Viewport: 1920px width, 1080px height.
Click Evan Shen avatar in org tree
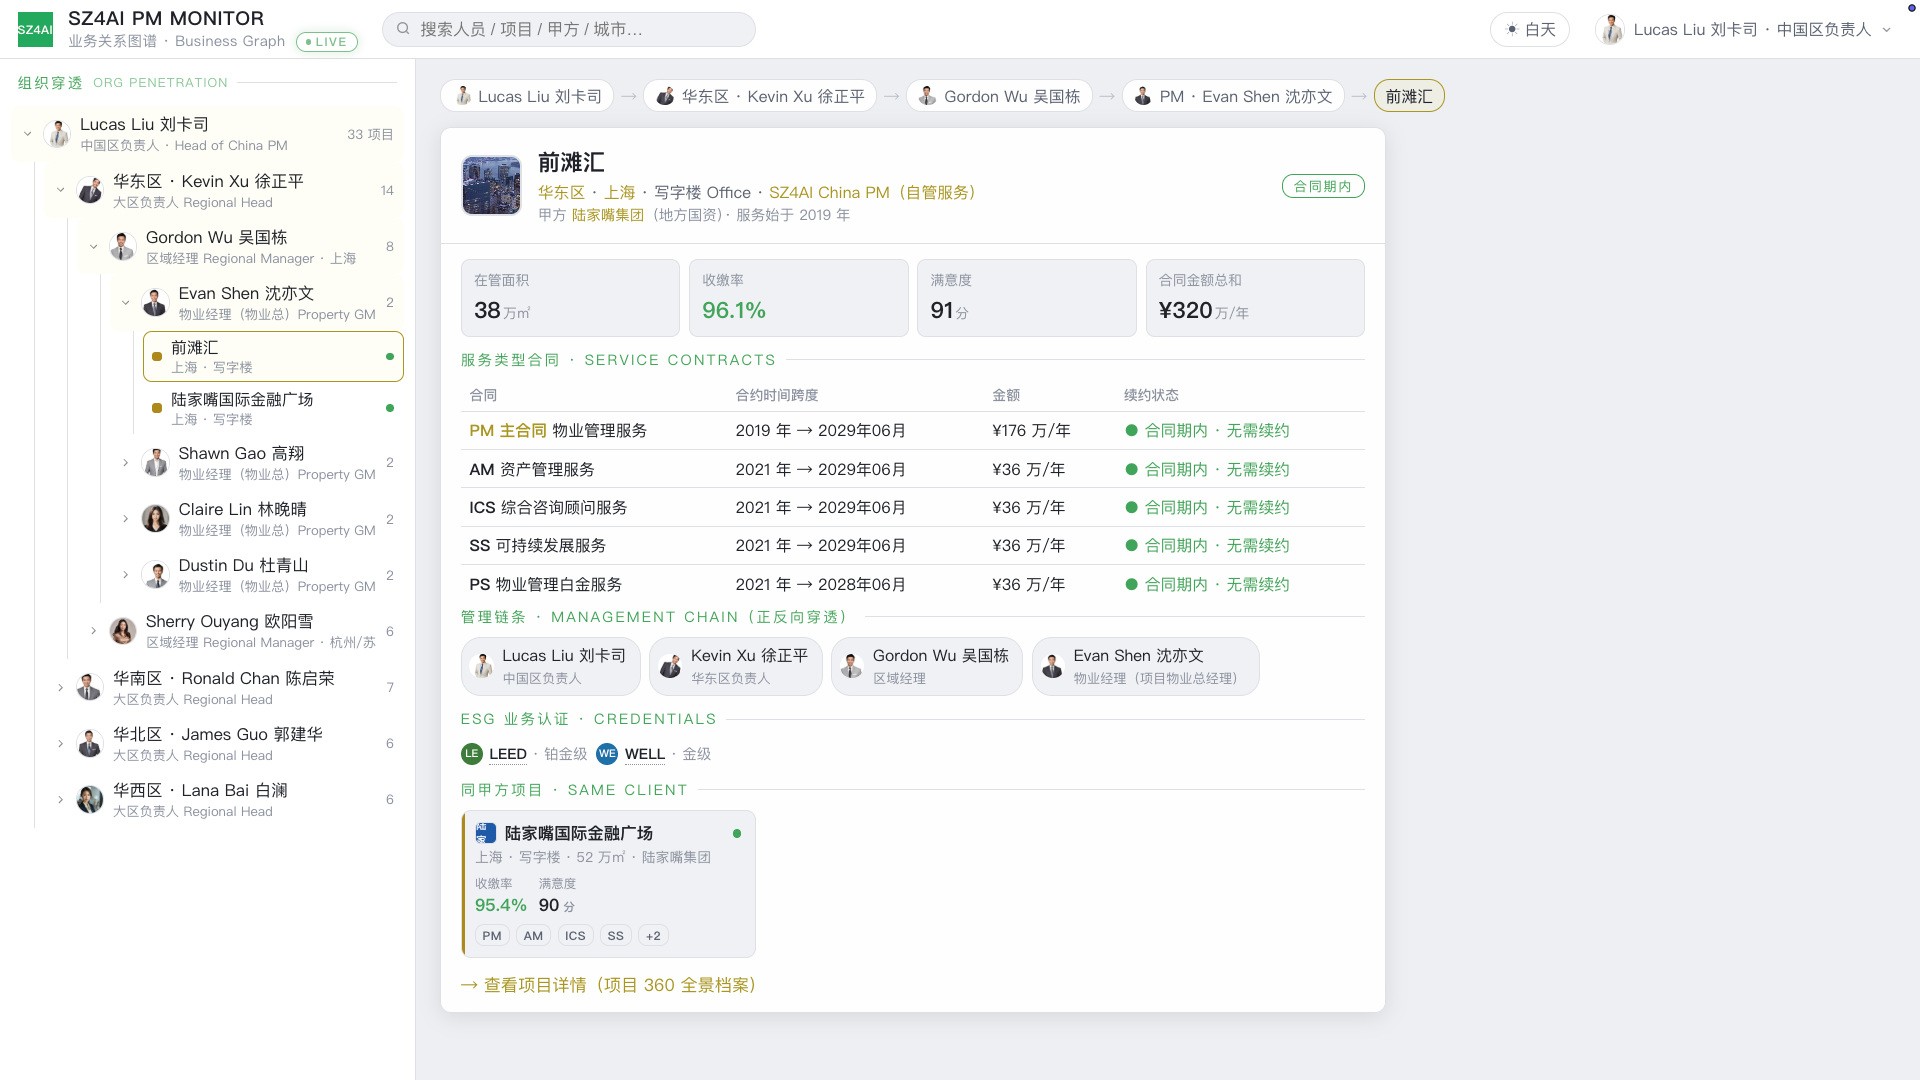tap(155, 302)
